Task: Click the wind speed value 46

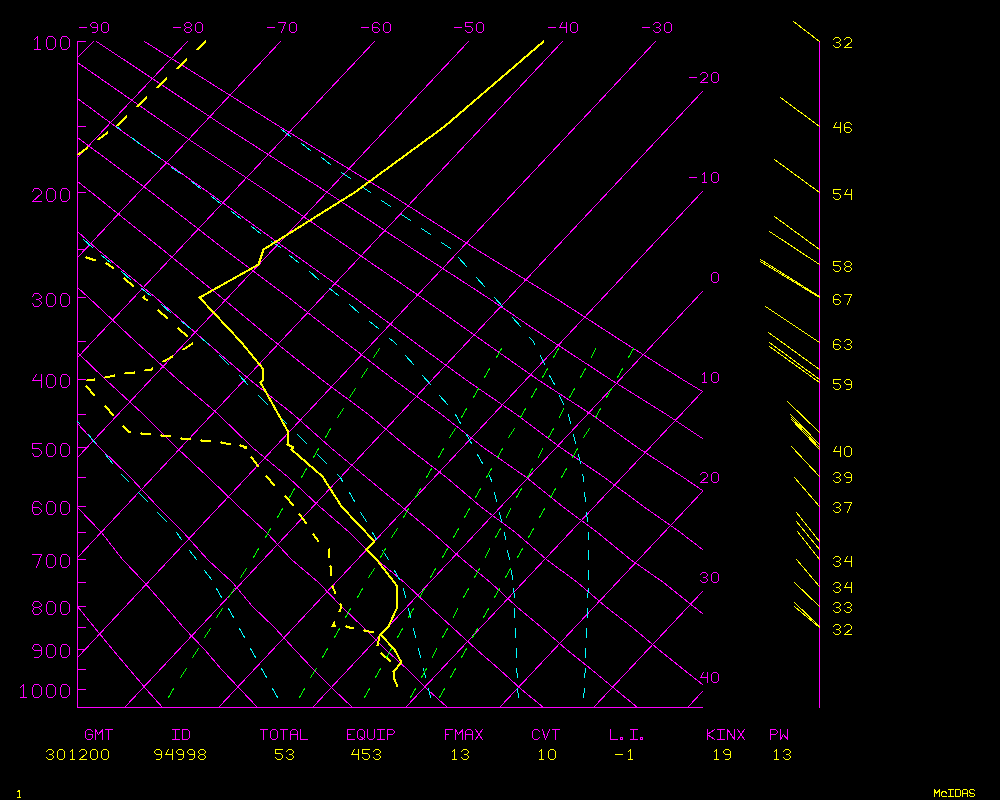Action: [842, 128]
